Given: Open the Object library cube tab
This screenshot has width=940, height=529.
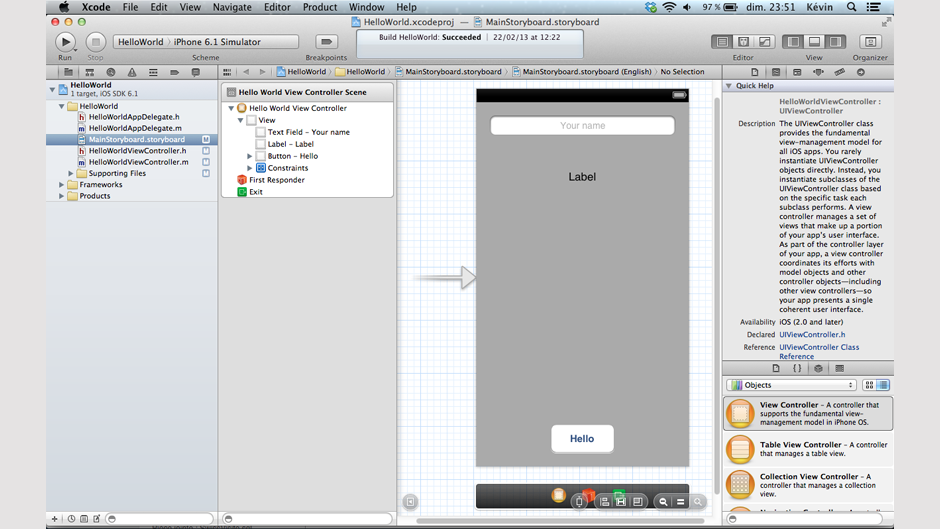Looking at the screenshot, I should pyautogui.click(x=818, y=368).
